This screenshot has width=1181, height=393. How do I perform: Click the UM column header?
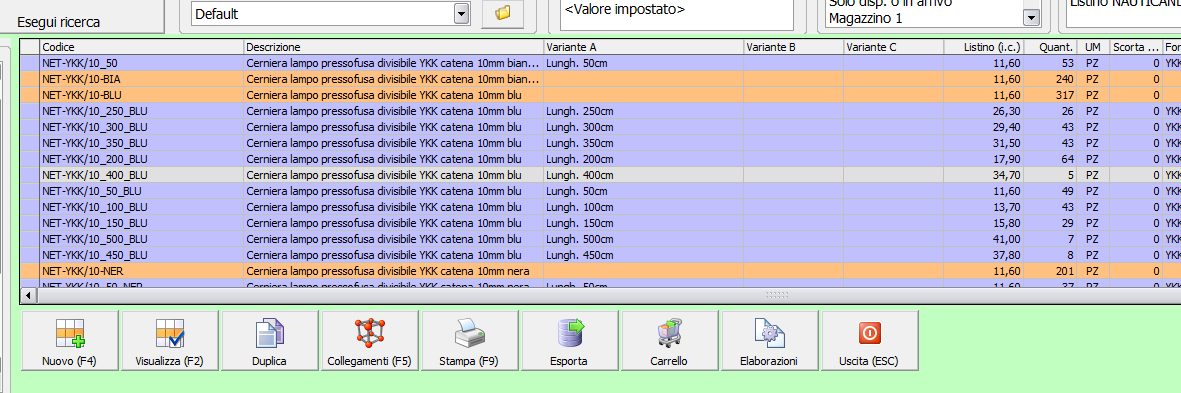coord(1092,47)
